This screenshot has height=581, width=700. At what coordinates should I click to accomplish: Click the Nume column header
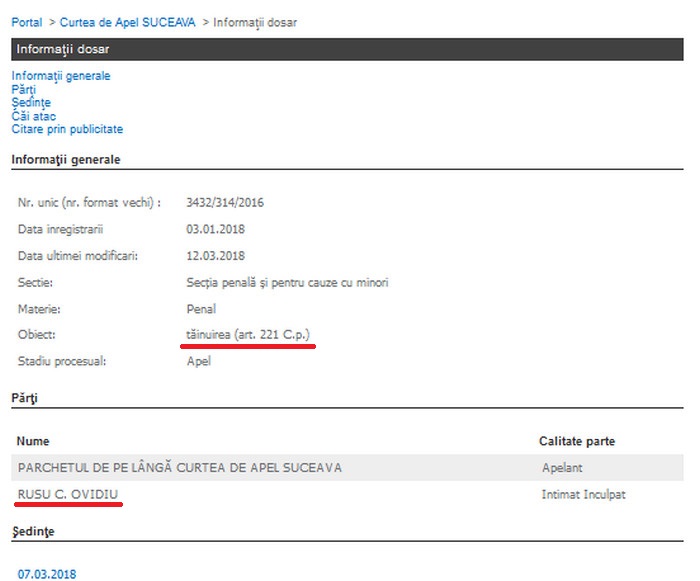33,441
